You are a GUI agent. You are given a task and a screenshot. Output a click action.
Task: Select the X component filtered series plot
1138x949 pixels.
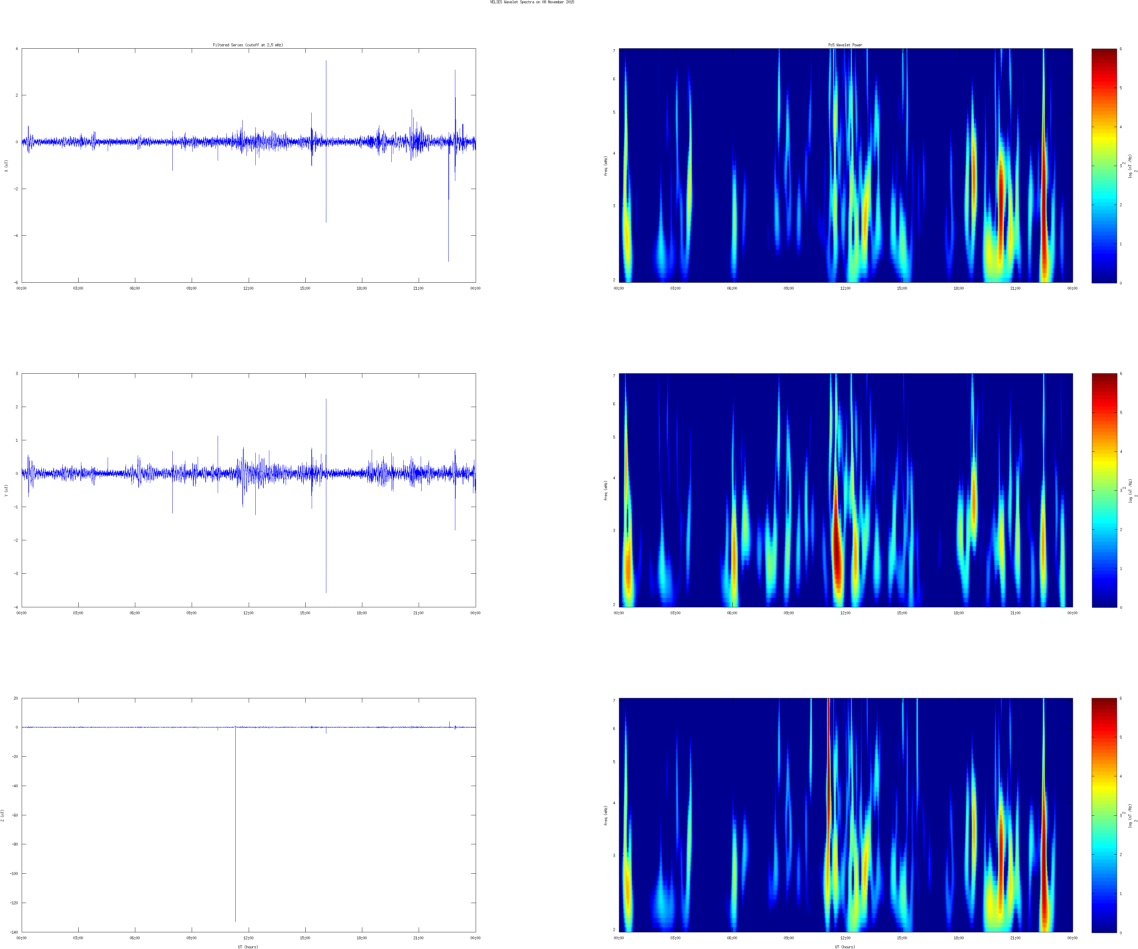click(249, 165)
